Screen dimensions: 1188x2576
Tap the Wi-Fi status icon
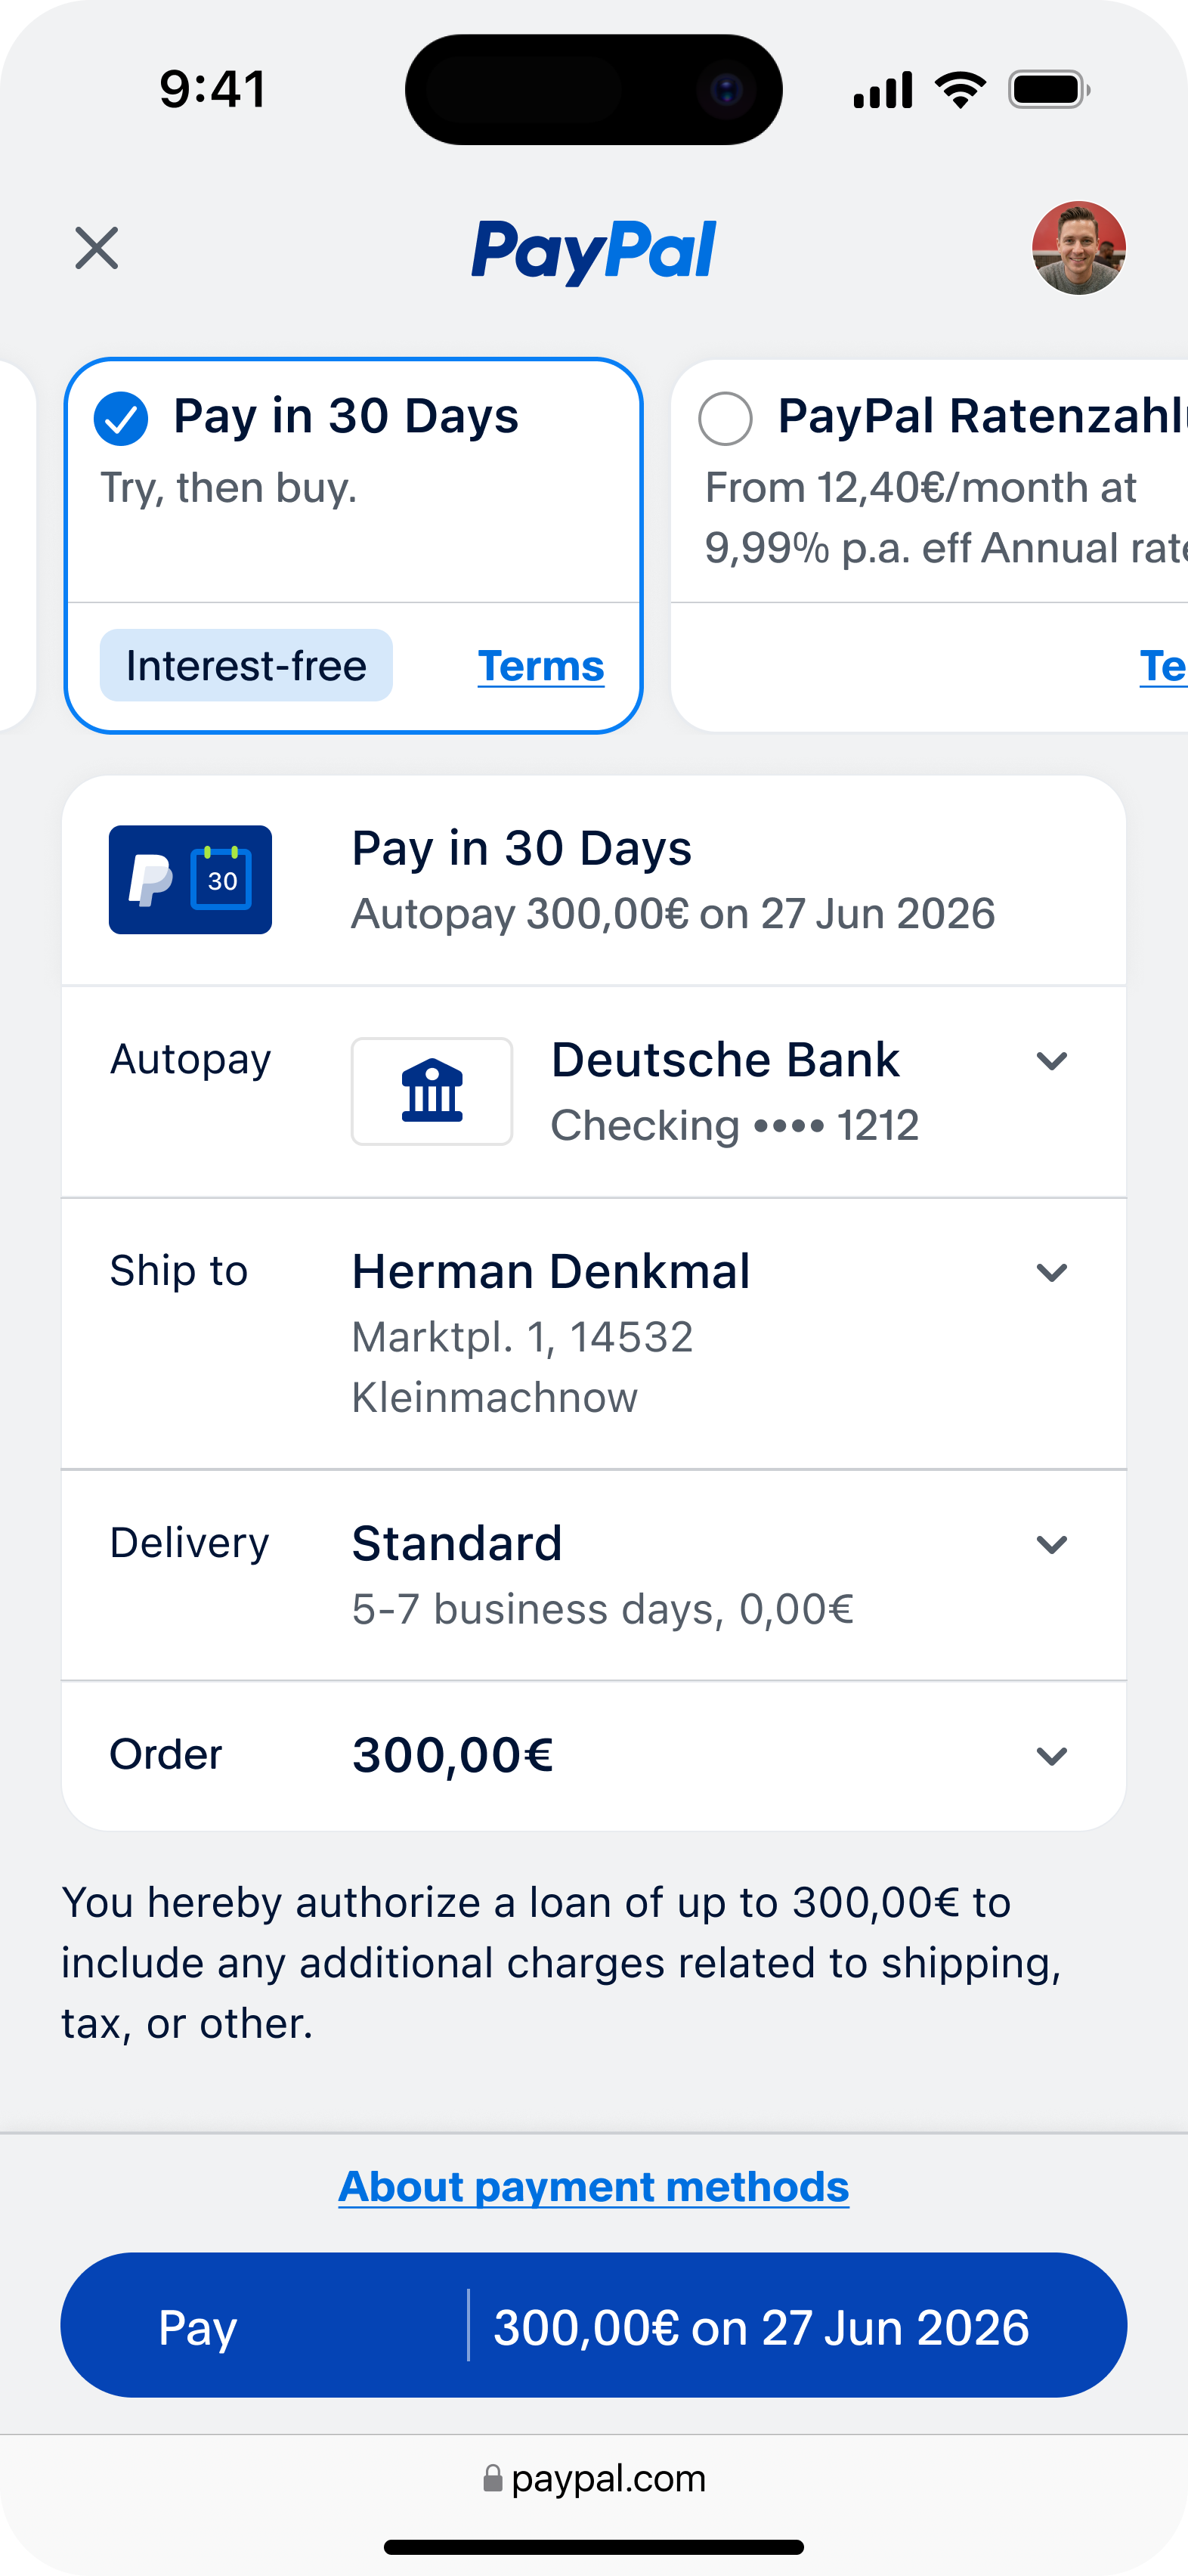[960, 90]
